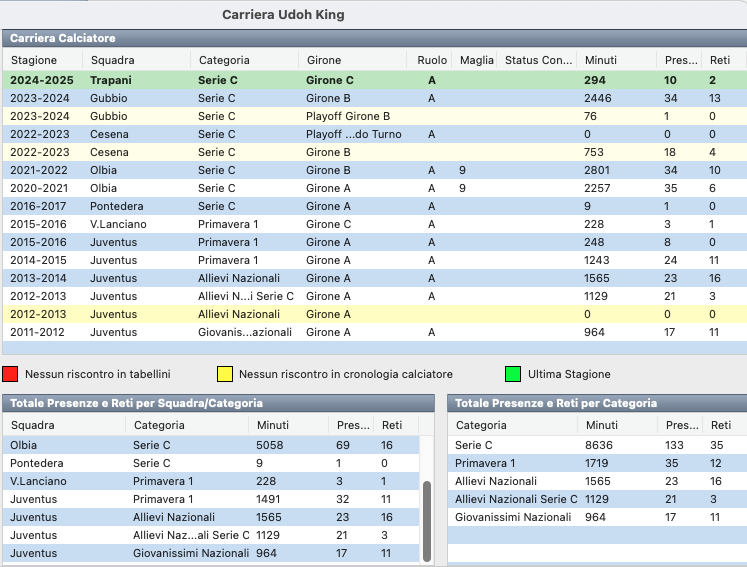Click the green Ultima Stagione swatch
747x567 pixels.
(x=513, y=374)
